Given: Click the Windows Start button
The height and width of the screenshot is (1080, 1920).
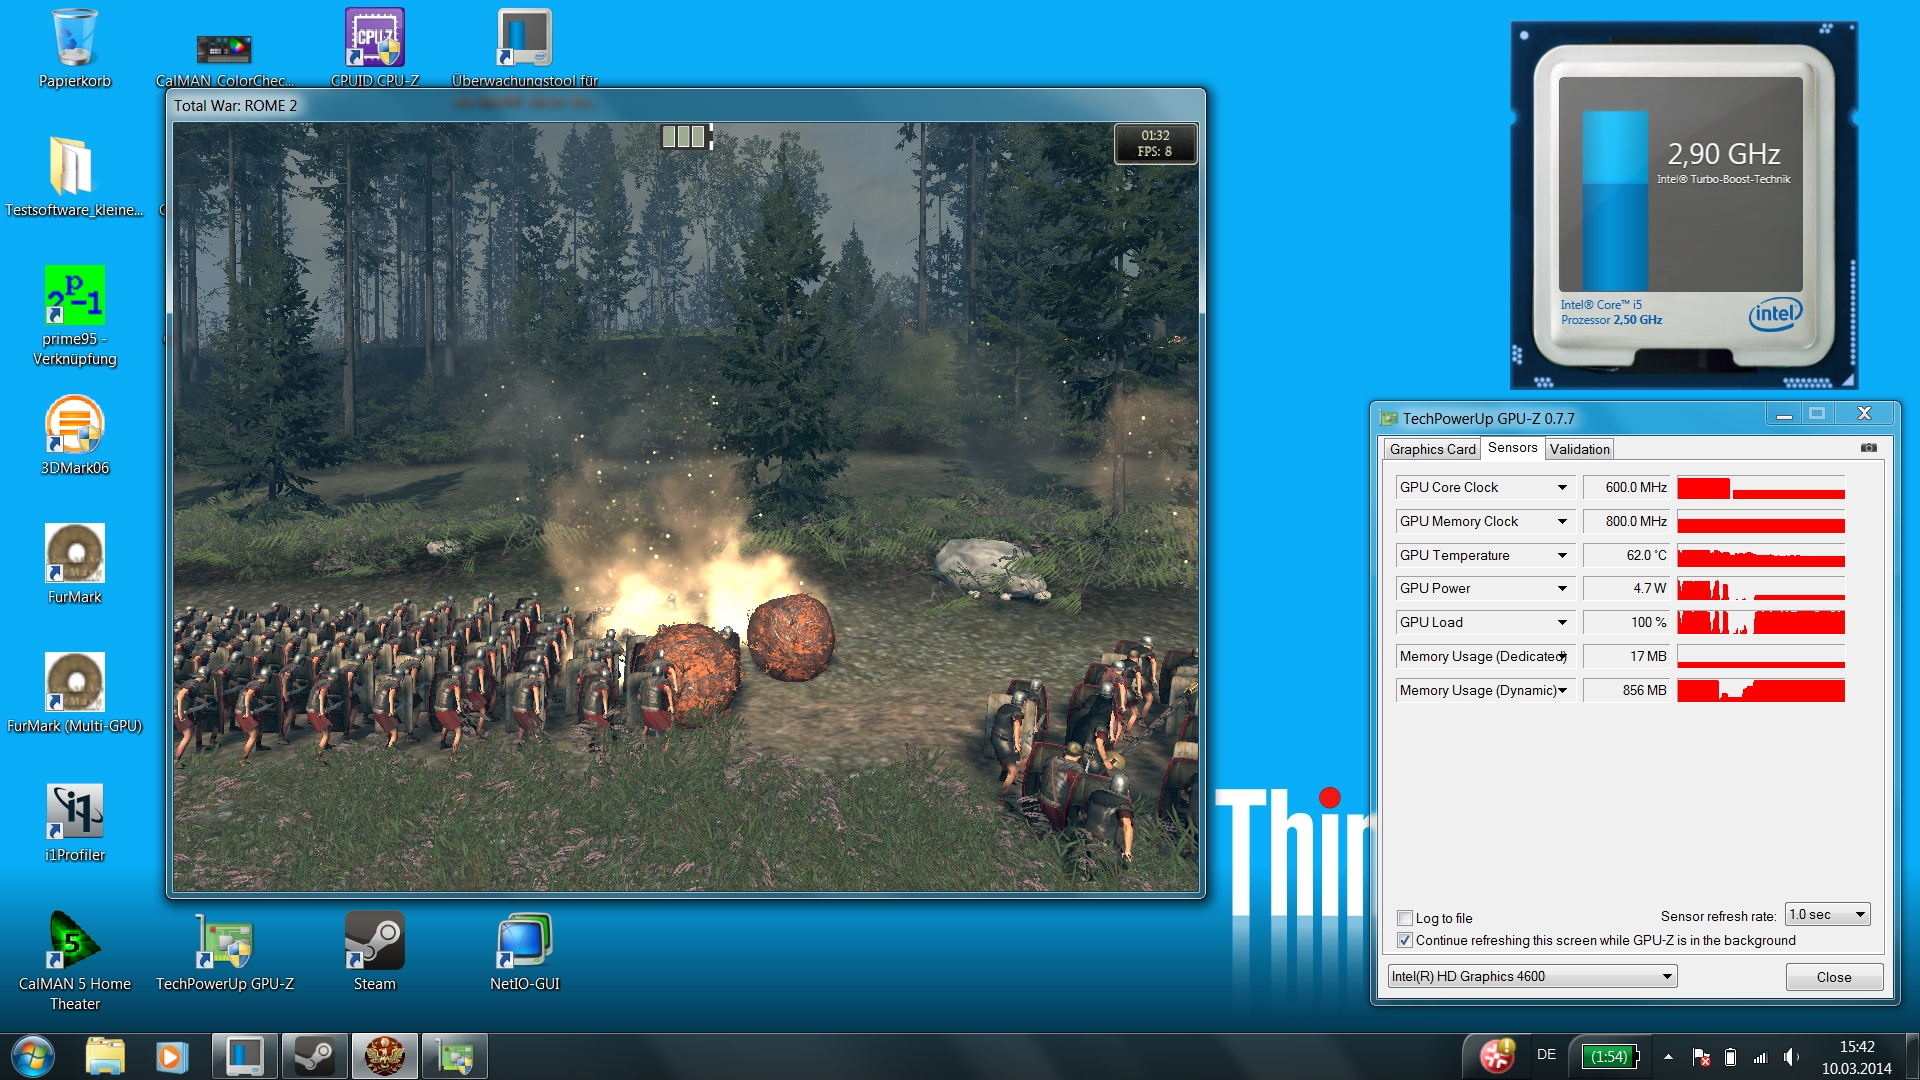Looking at the screenshot, I should coord(32,1056).
